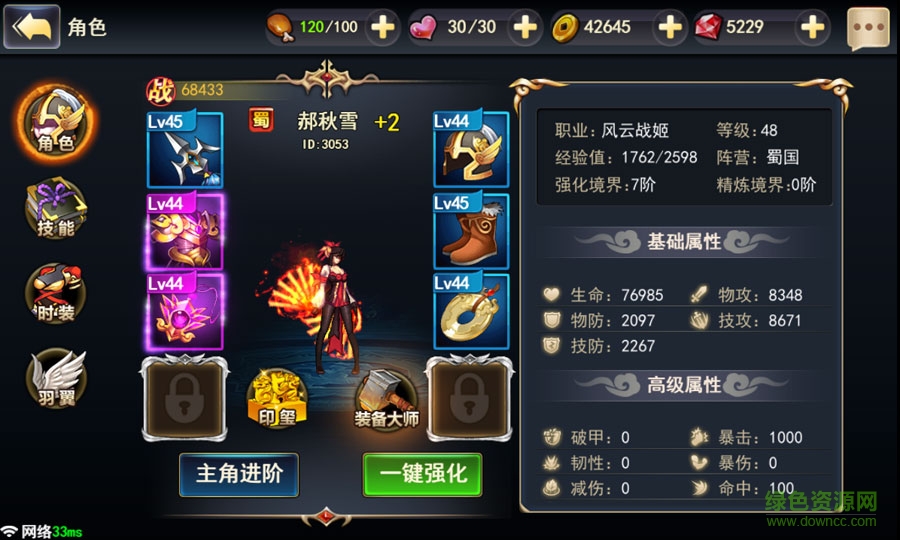This screenshot has width=900, height=540.
Task: Click the 主角进阶 button
Action: pos(239,474)
